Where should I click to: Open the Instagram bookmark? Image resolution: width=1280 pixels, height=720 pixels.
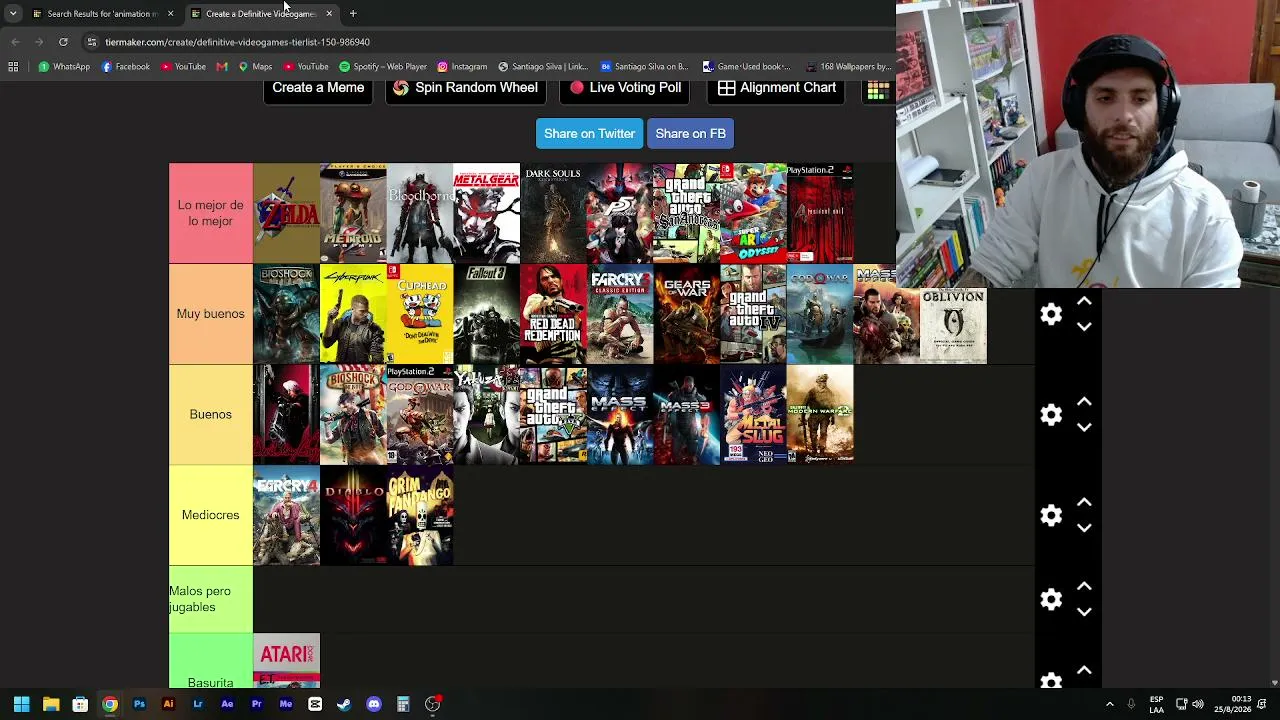(462, 67)
